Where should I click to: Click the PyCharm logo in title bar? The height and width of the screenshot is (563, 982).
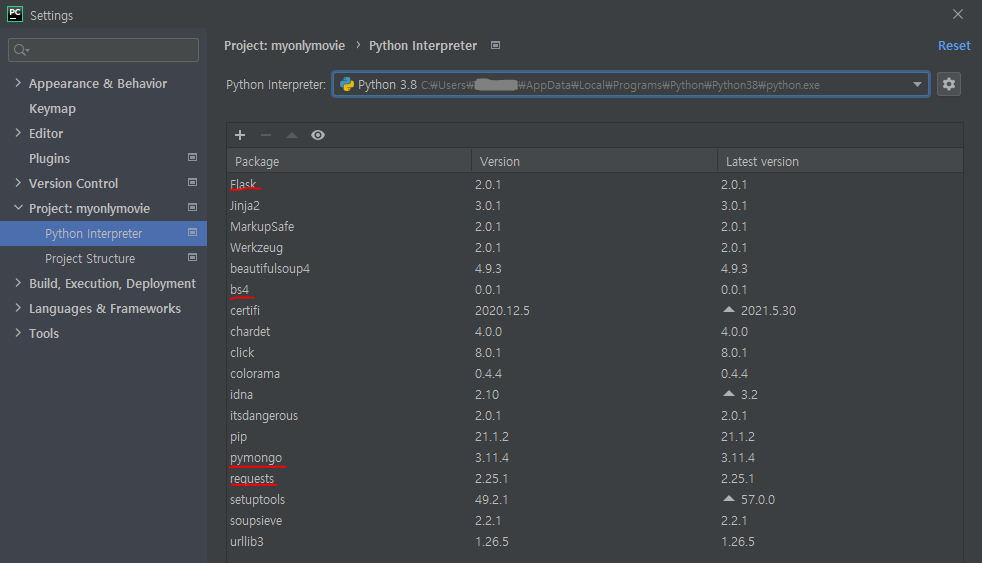[x=14, y=14]
